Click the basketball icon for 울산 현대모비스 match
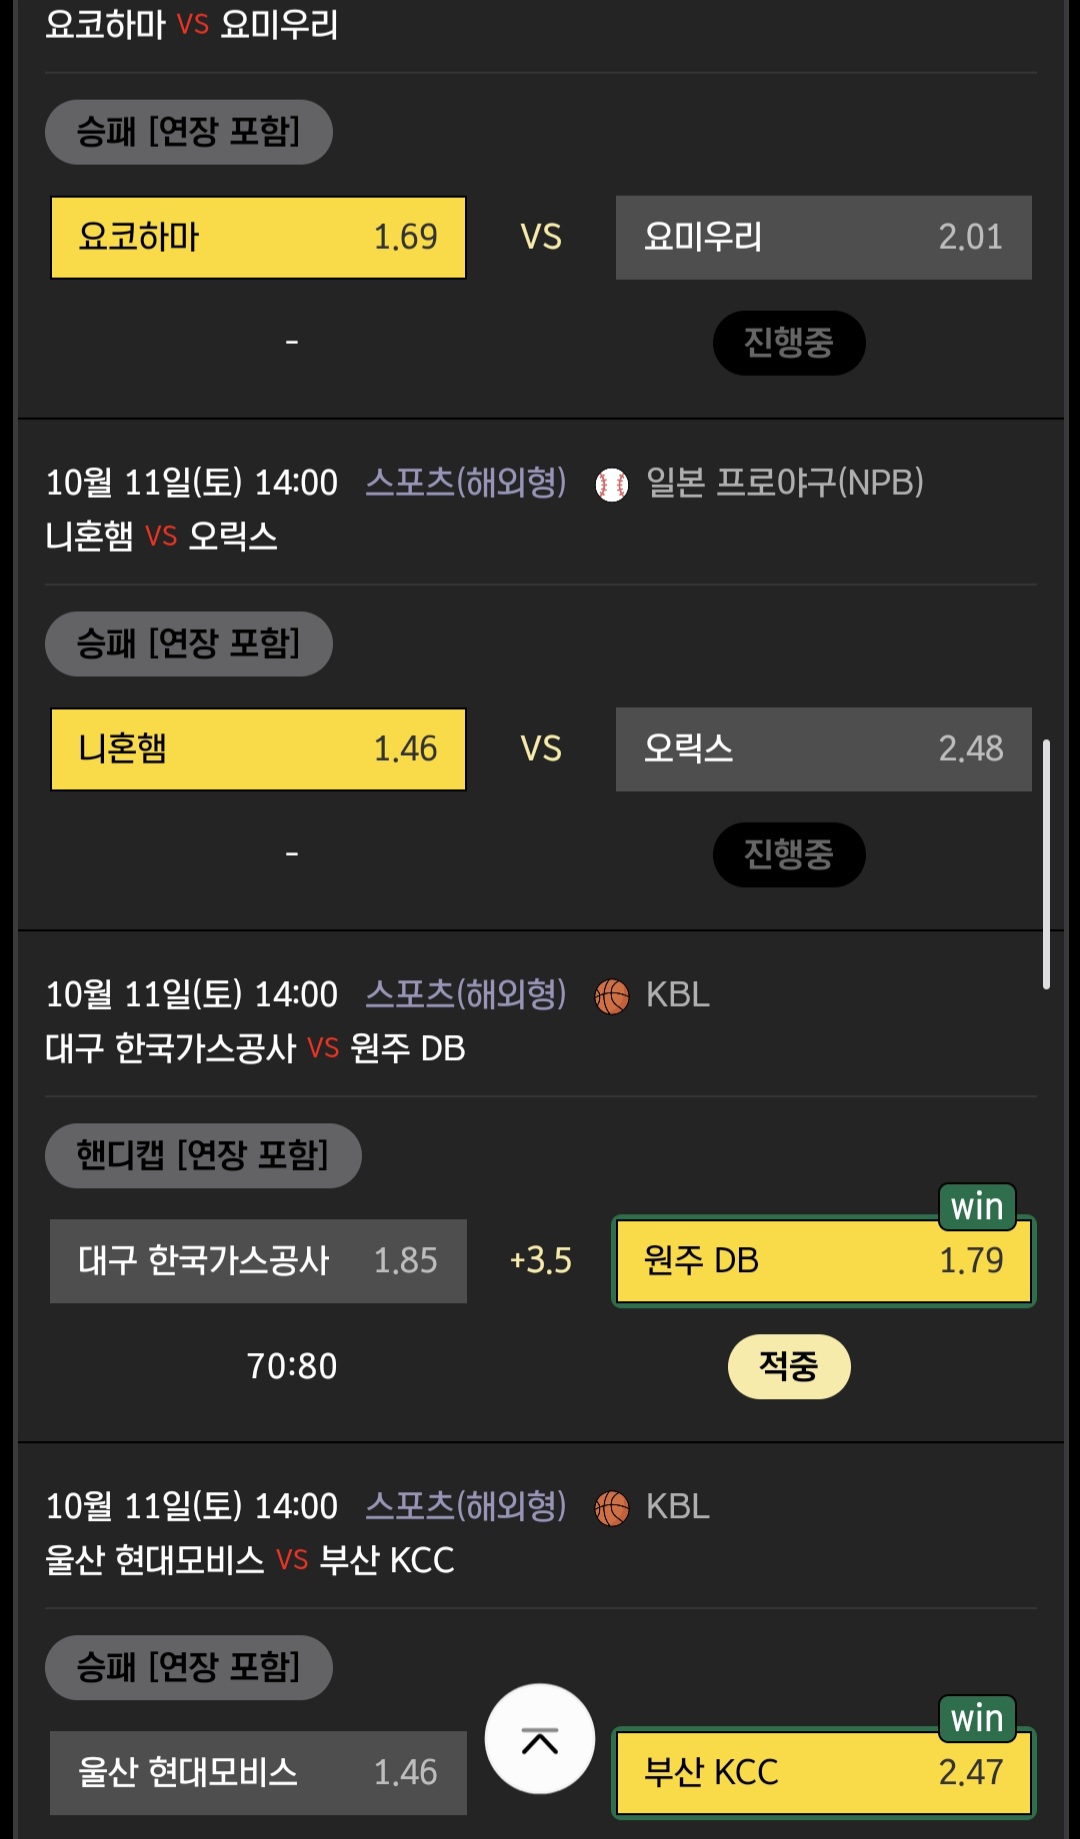The height and width of the screenshot is (1839, 1080). [x=611, y=1508]
